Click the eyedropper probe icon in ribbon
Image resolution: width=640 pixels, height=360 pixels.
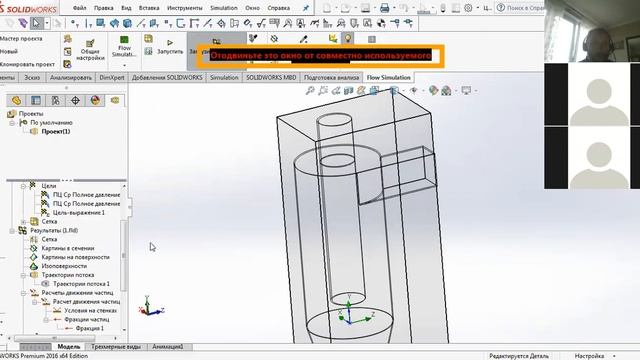(303, 39)
